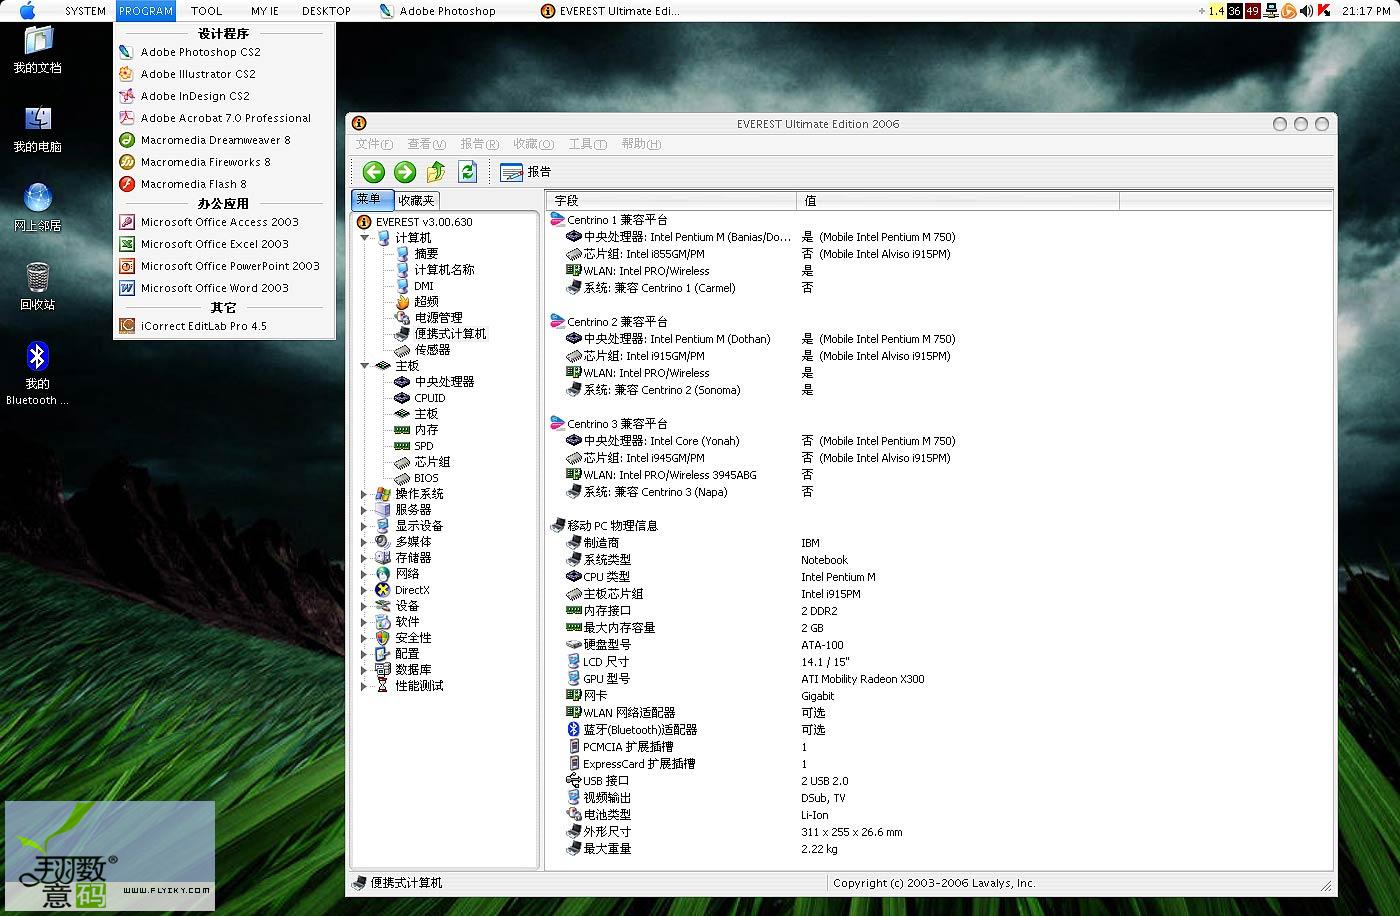Select 中央处理器 under 主板
This screenshot has height=916, width=1400.
(445, 382)
